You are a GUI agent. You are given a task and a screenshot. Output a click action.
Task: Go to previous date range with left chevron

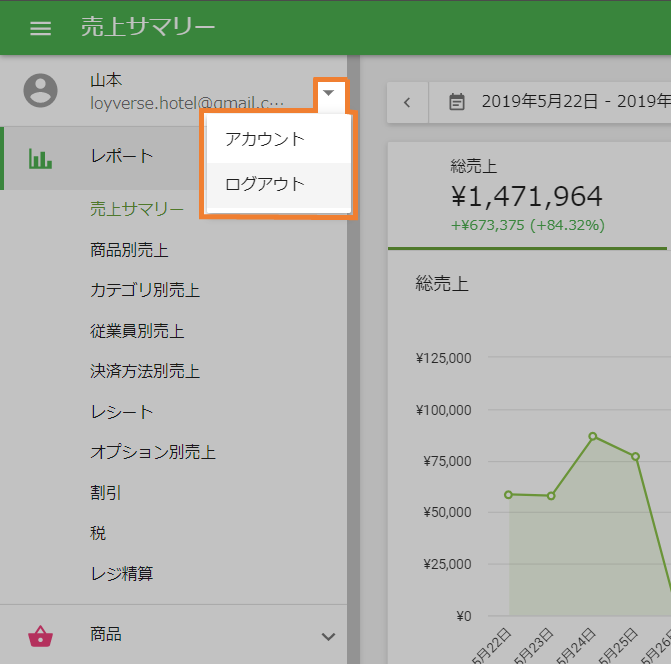[x=407, y=101]
